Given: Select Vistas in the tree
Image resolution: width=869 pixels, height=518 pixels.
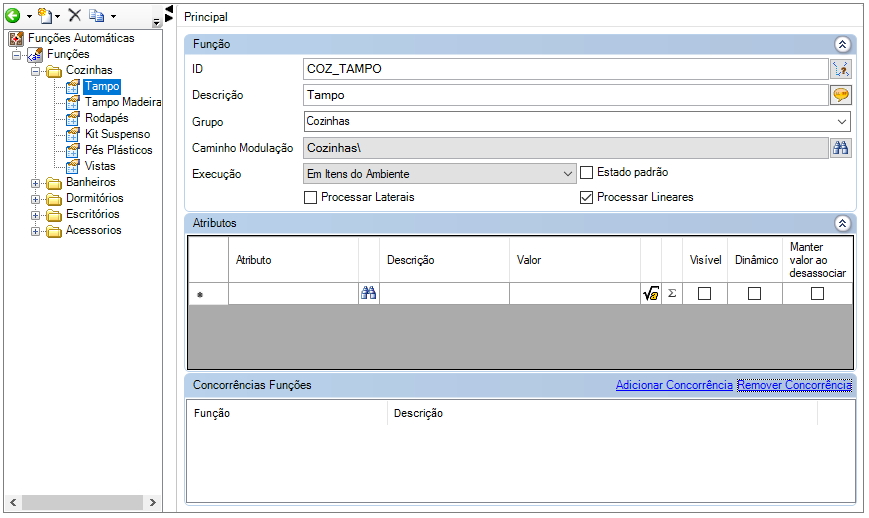Looking at the screenshot, I should pyautogui.click(x=100, y=166).
